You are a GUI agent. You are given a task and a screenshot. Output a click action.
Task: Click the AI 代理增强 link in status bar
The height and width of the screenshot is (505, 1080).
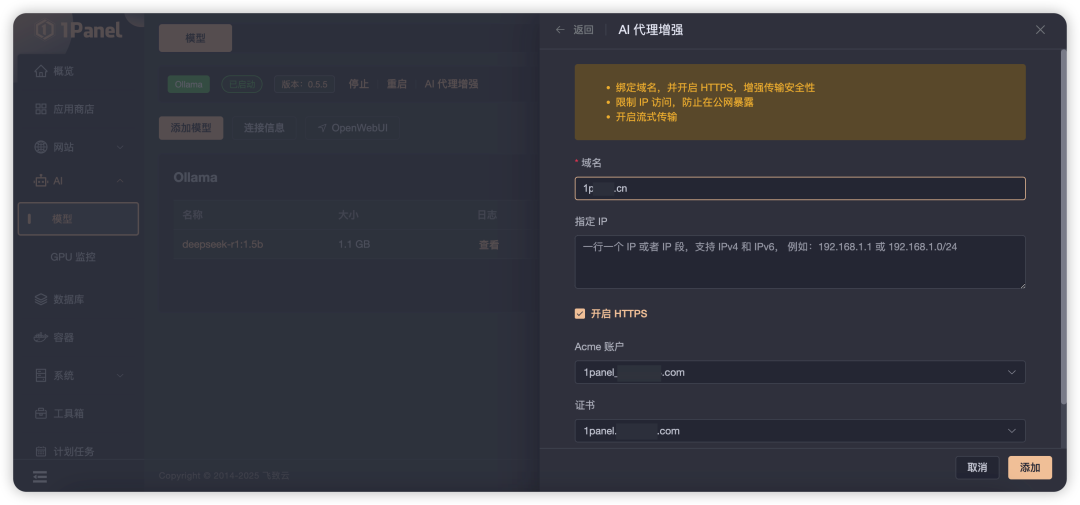click(451, 84)
